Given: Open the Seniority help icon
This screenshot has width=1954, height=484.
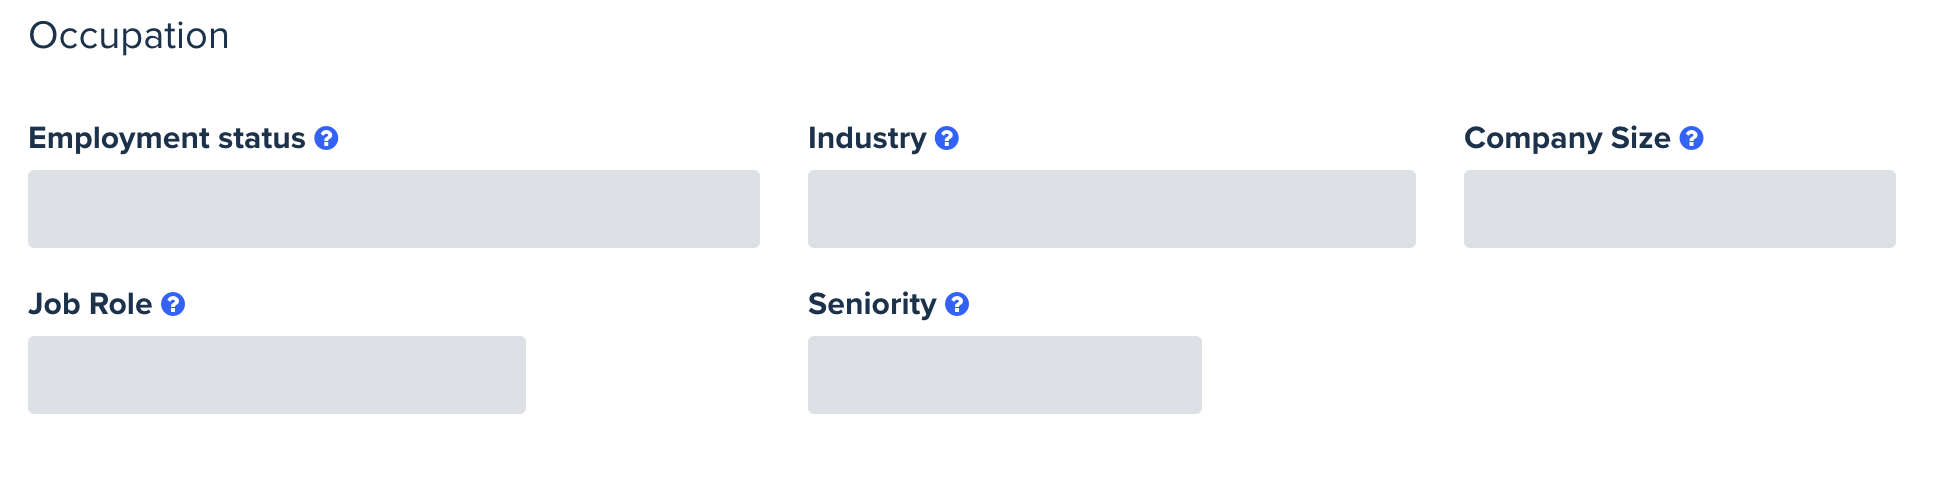Looking at the screenshot, I should [957, 304].
